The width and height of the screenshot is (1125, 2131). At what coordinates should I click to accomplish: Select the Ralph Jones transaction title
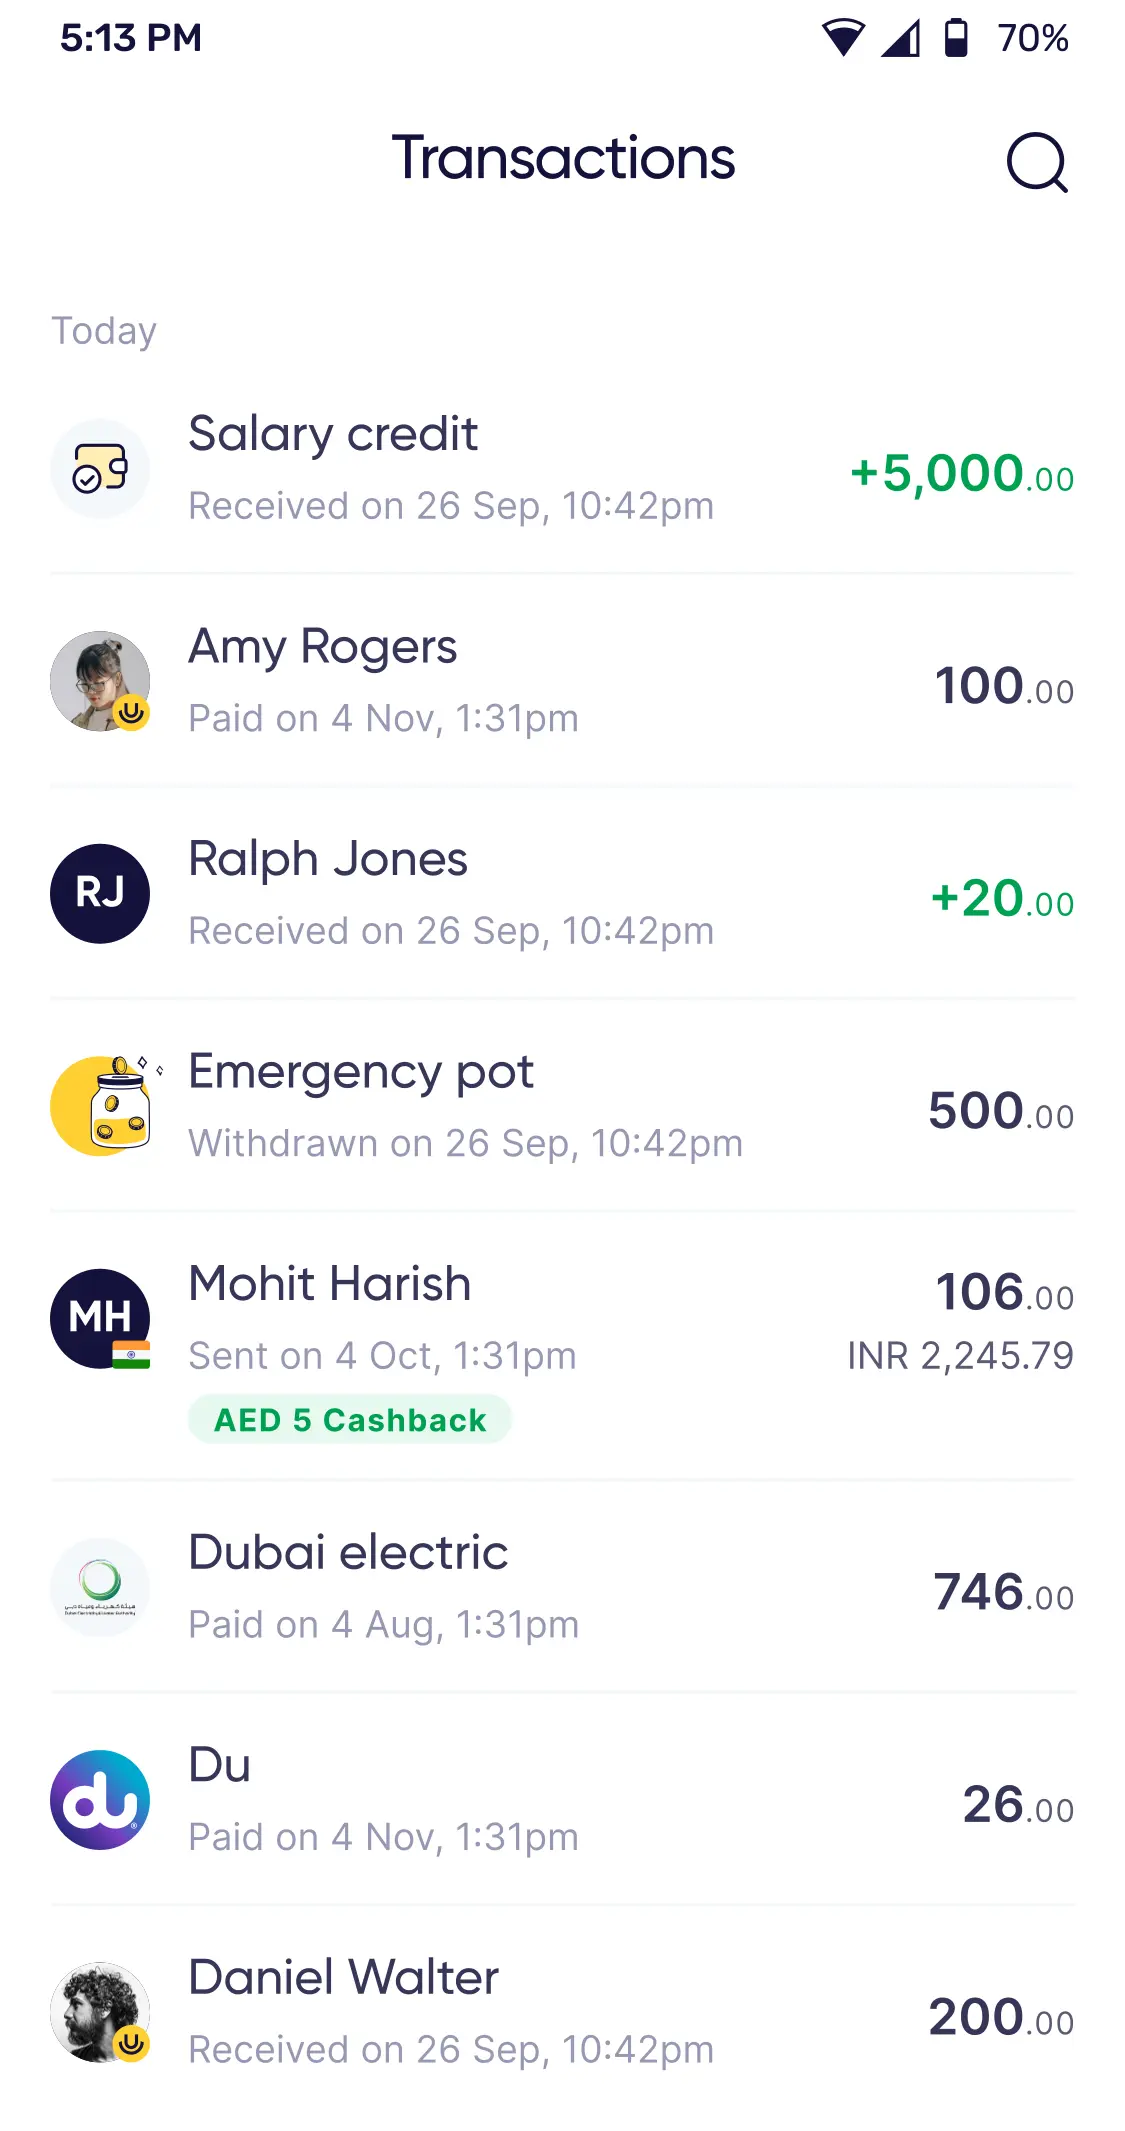[328, 859]
